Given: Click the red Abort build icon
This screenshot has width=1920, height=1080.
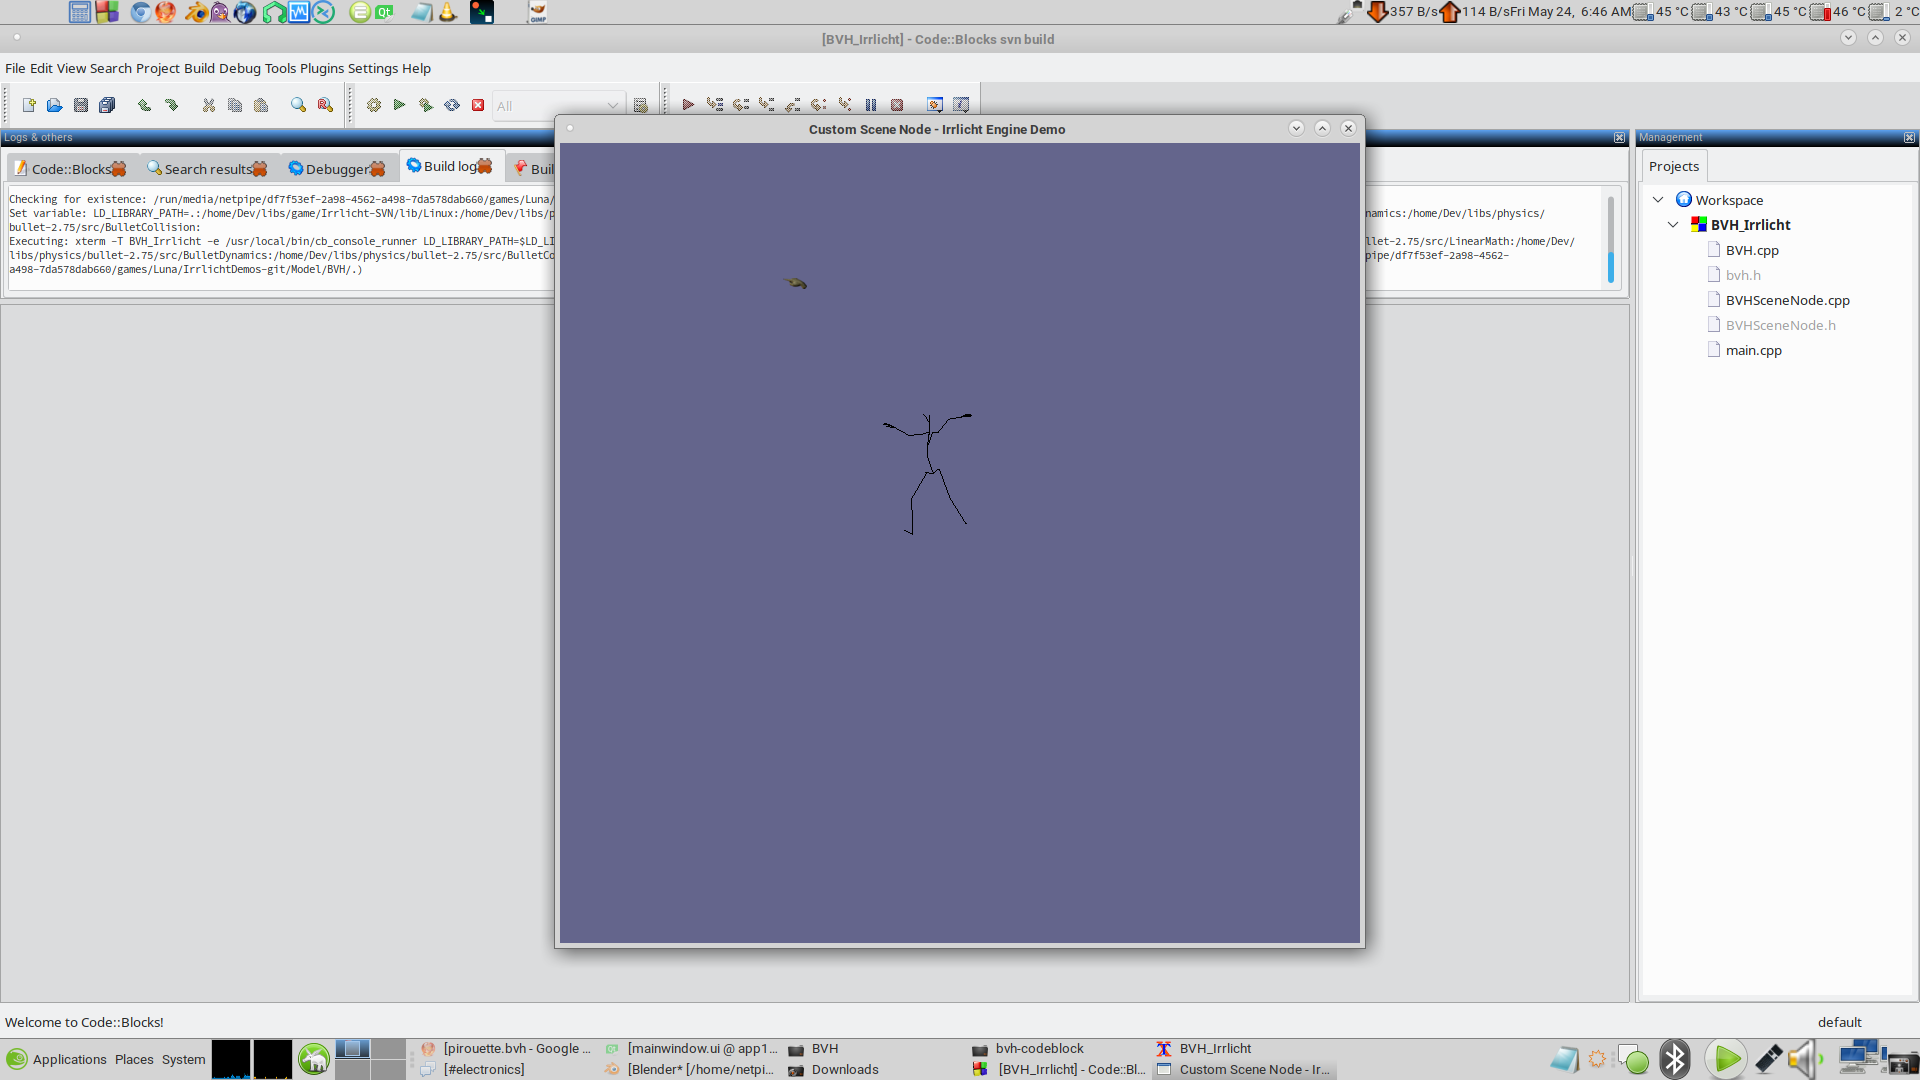Looking at the screenshot, I should point(478,105).
